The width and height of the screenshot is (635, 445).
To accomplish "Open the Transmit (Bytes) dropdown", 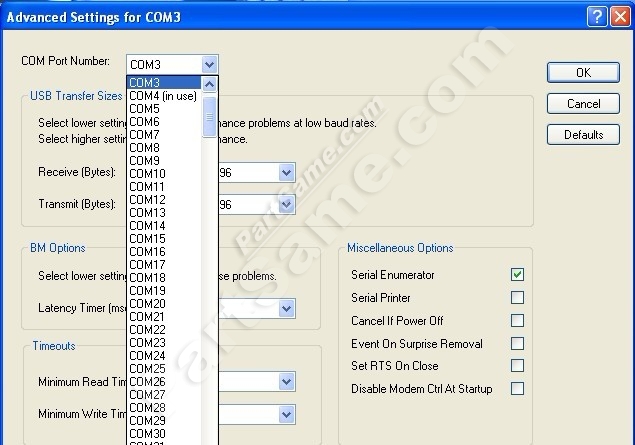I will coord(286,204).
